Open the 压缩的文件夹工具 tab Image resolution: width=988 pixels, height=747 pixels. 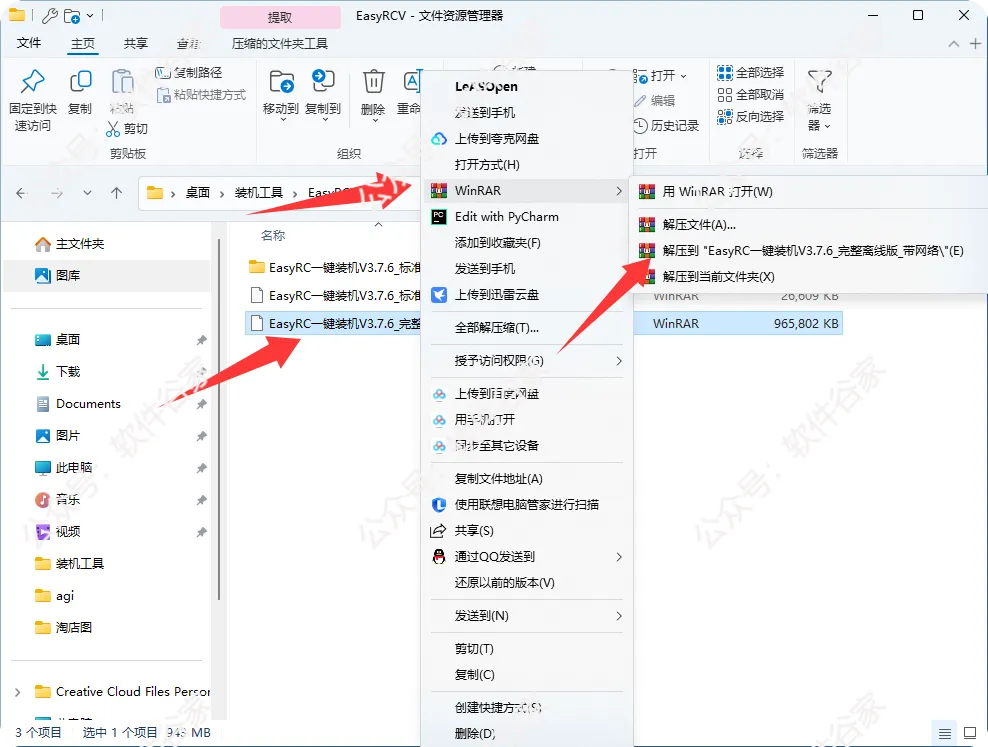click(x=280, y=43)
